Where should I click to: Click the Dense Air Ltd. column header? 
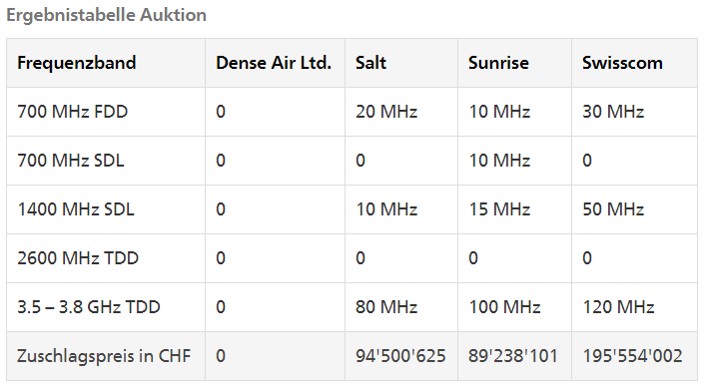(273, 63)
